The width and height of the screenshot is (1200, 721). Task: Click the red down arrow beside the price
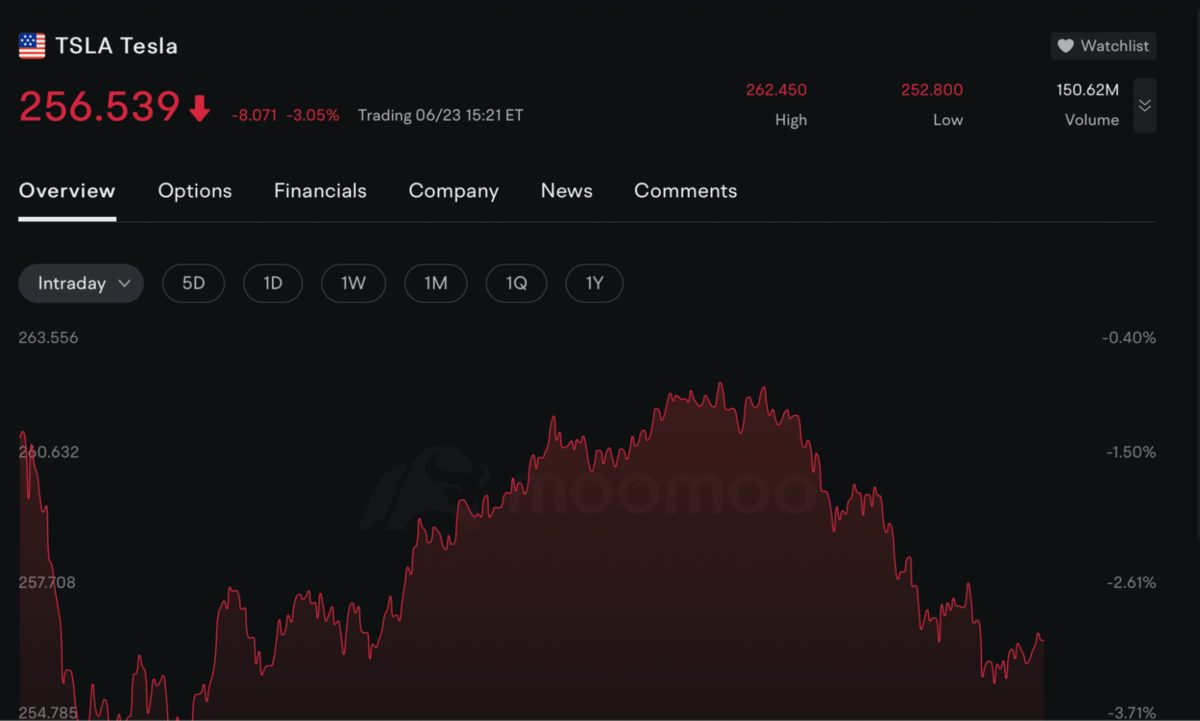200,108
